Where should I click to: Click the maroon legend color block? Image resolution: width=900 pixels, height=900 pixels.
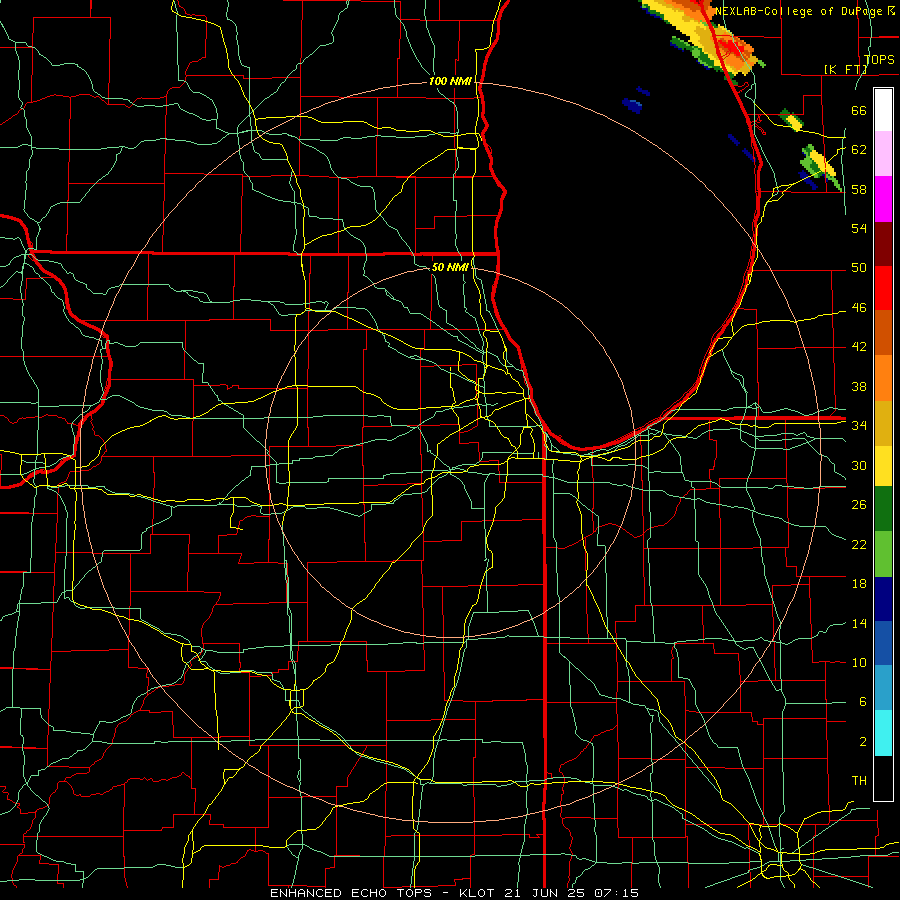coord(883,243)
